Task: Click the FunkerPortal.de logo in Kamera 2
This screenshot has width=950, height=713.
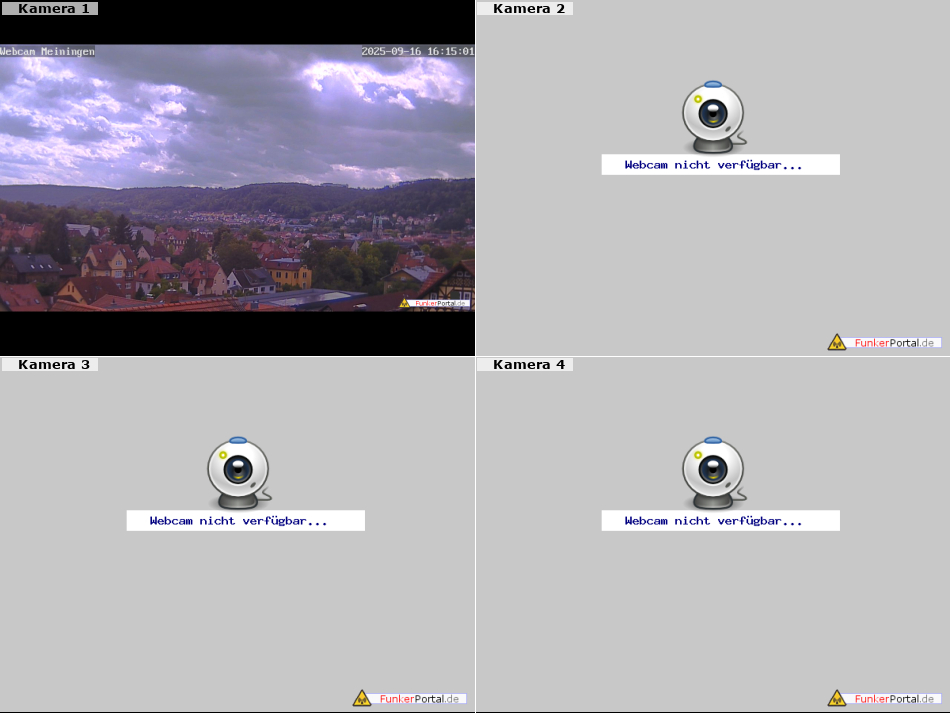Action: pos(885,342)
